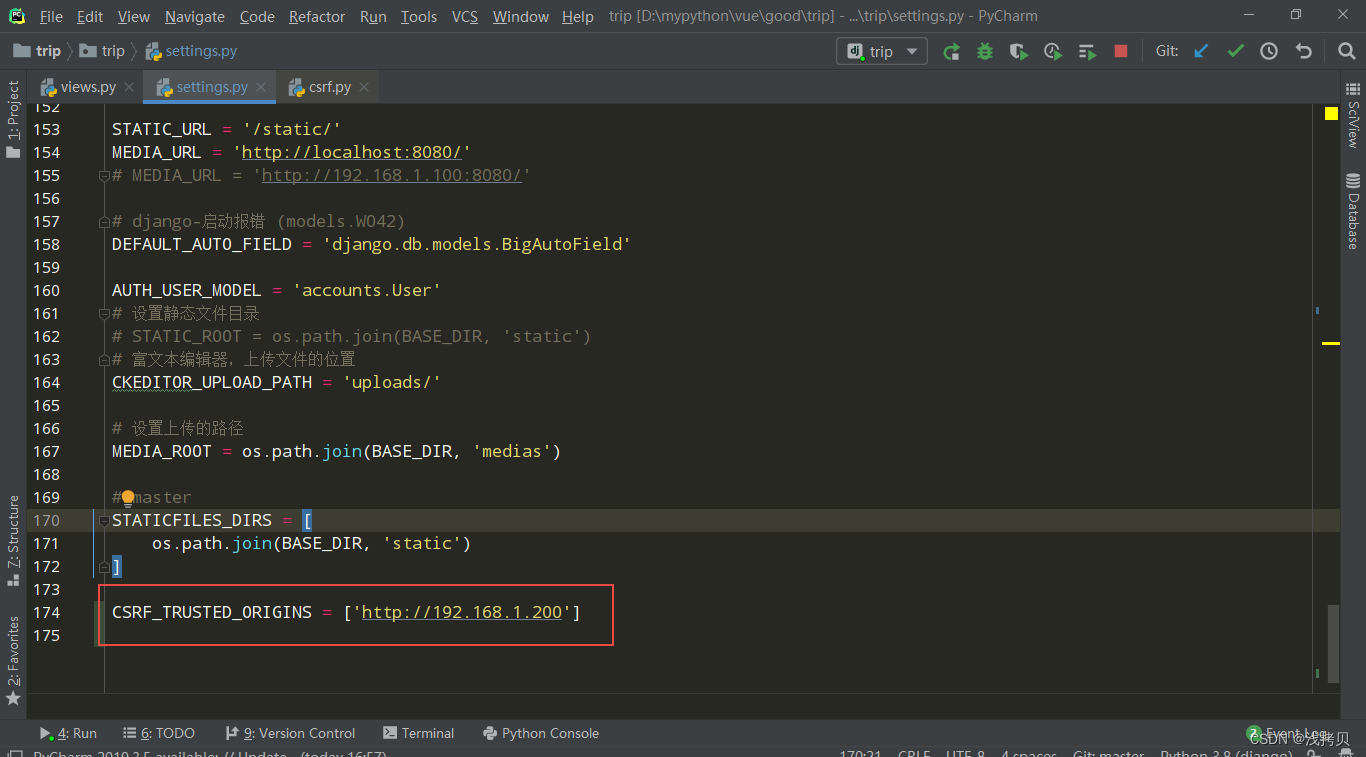Revert changes with the Git rollback arrow
Screen dimensions: 1366x757
pos(1303,51)
